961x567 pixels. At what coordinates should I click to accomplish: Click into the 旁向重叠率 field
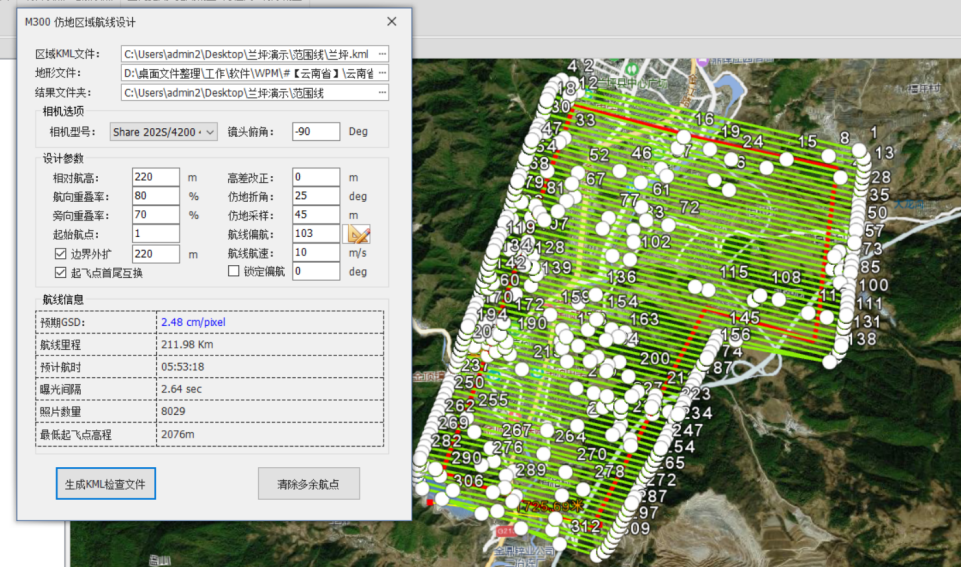[x=155, y=215]
